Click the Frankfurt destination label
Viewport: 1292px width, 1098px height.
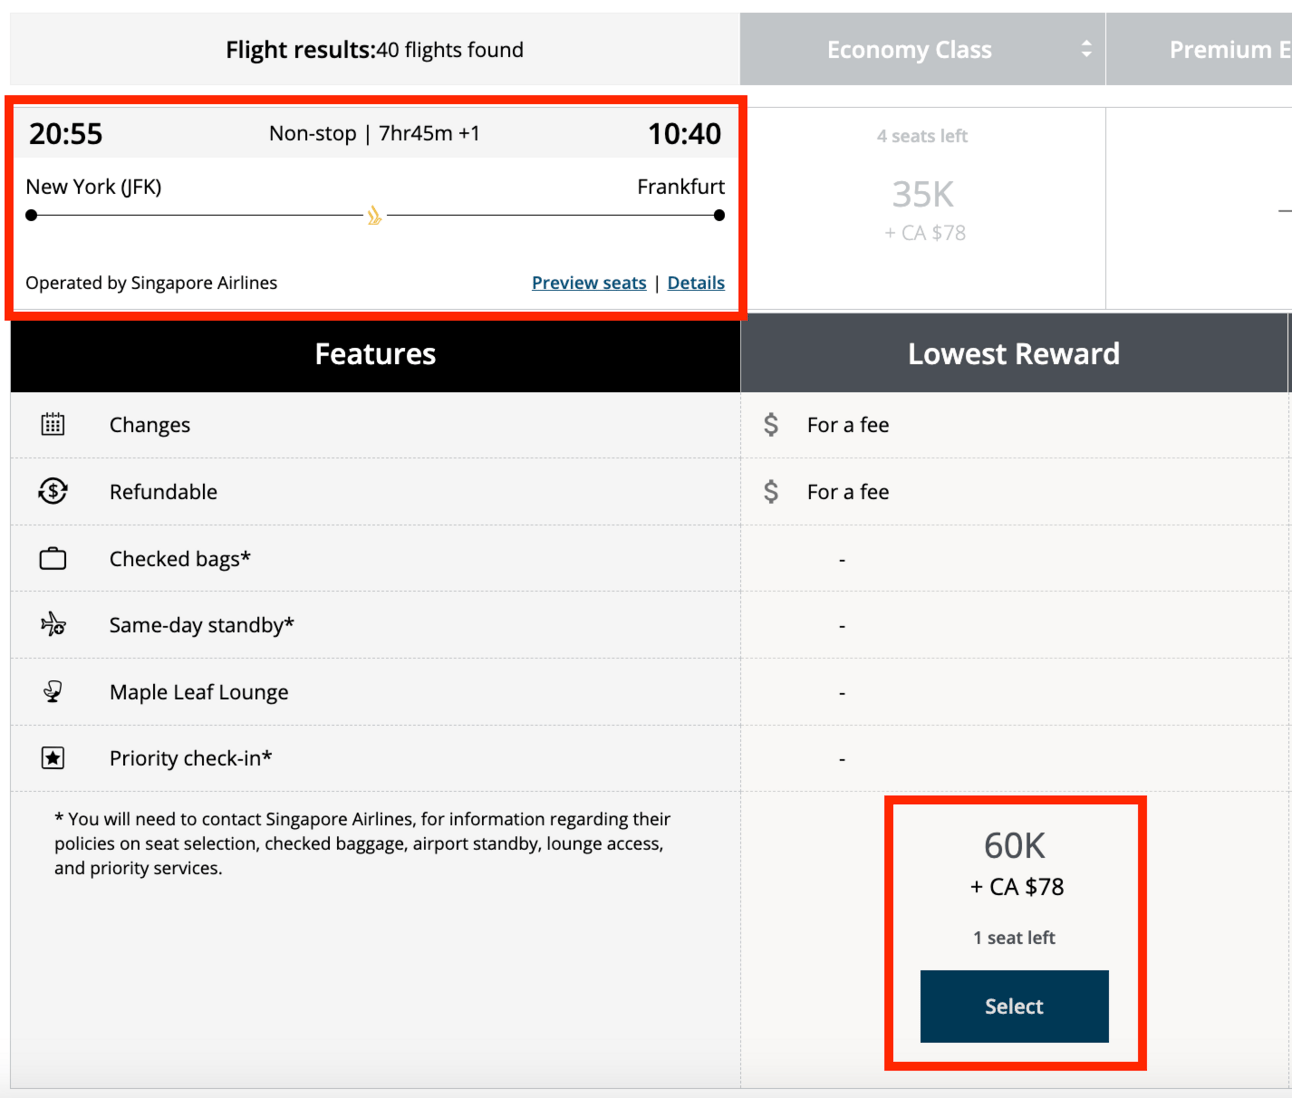[681, 187]
